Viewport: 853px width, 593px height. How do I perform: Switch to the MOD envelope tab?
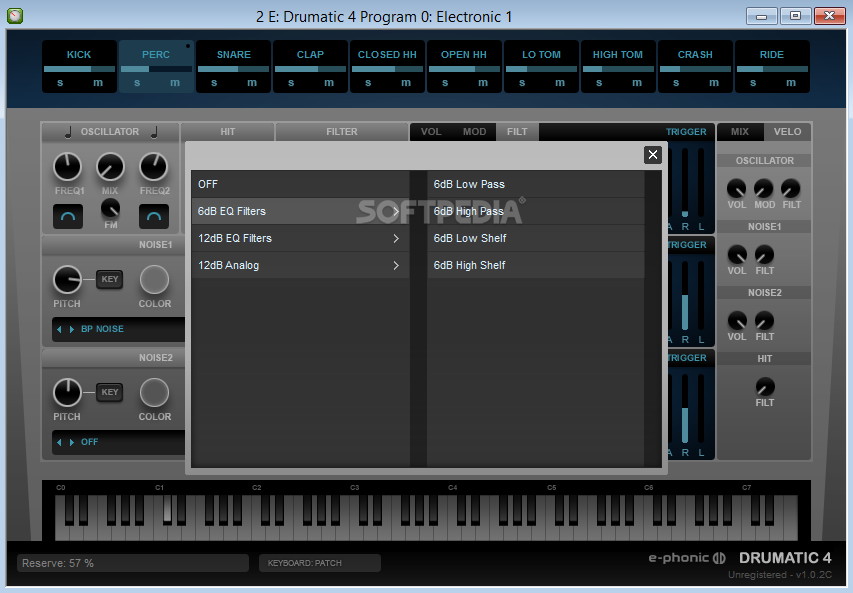[x=474, y=132]
